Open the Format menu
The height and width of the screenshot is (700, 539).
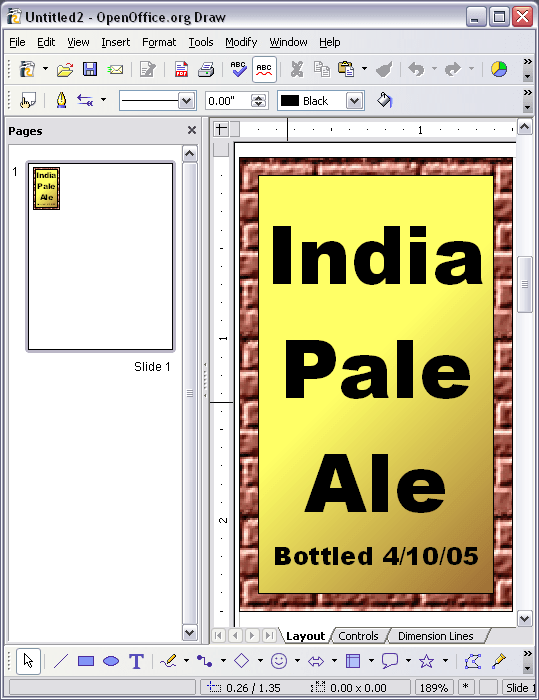pyautogui.click(x=159, y=42)
